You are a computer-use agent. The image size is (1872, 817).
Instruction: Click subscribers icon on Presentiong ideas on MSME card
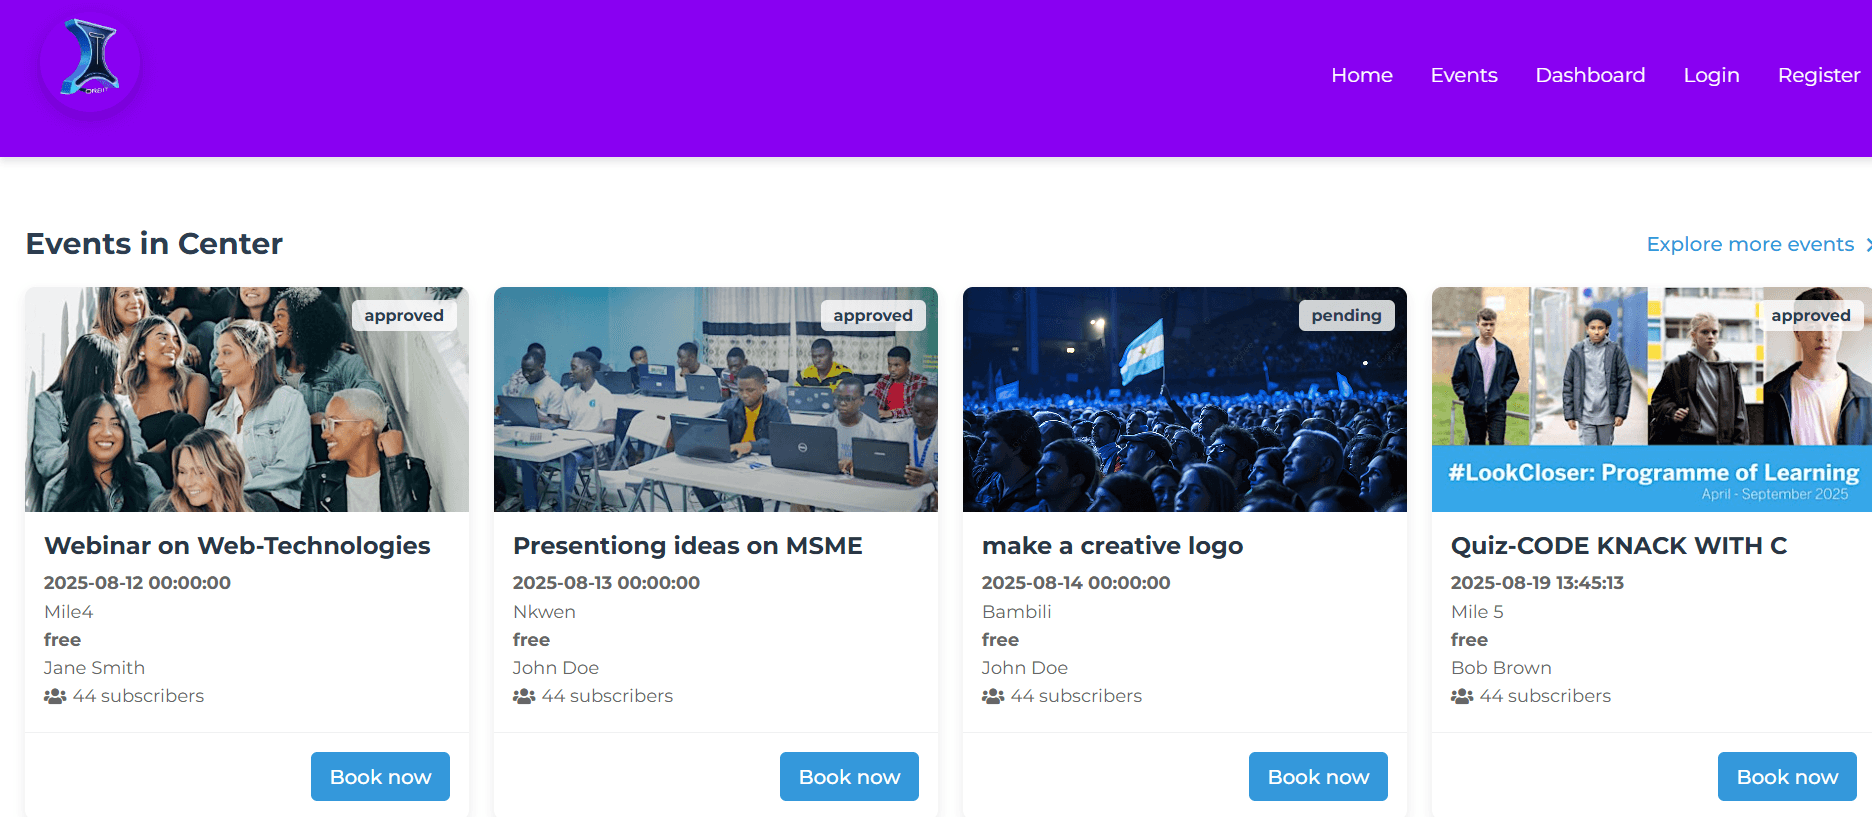(524, 696)
